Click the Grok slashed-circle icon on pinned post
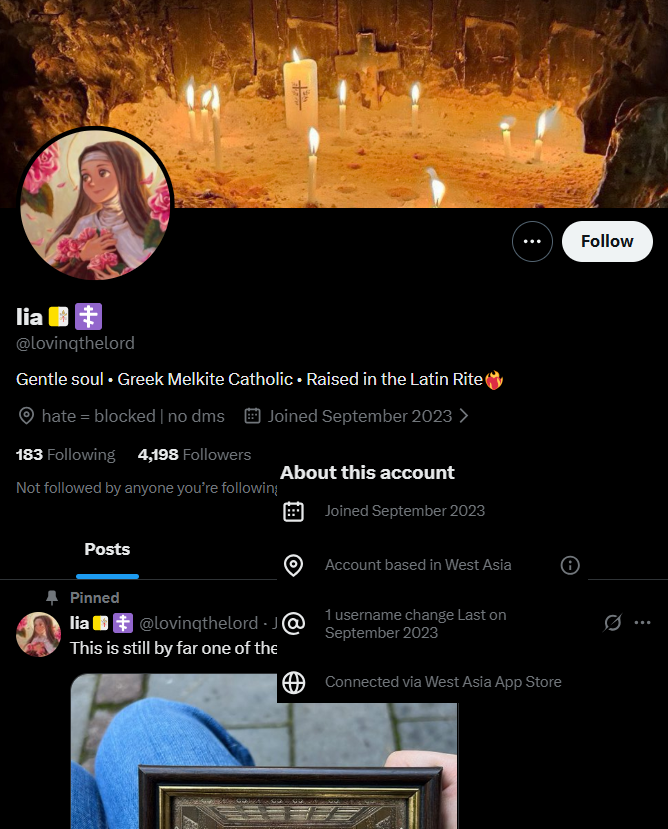This screenshot has height=829, width=668. (612, 622)
